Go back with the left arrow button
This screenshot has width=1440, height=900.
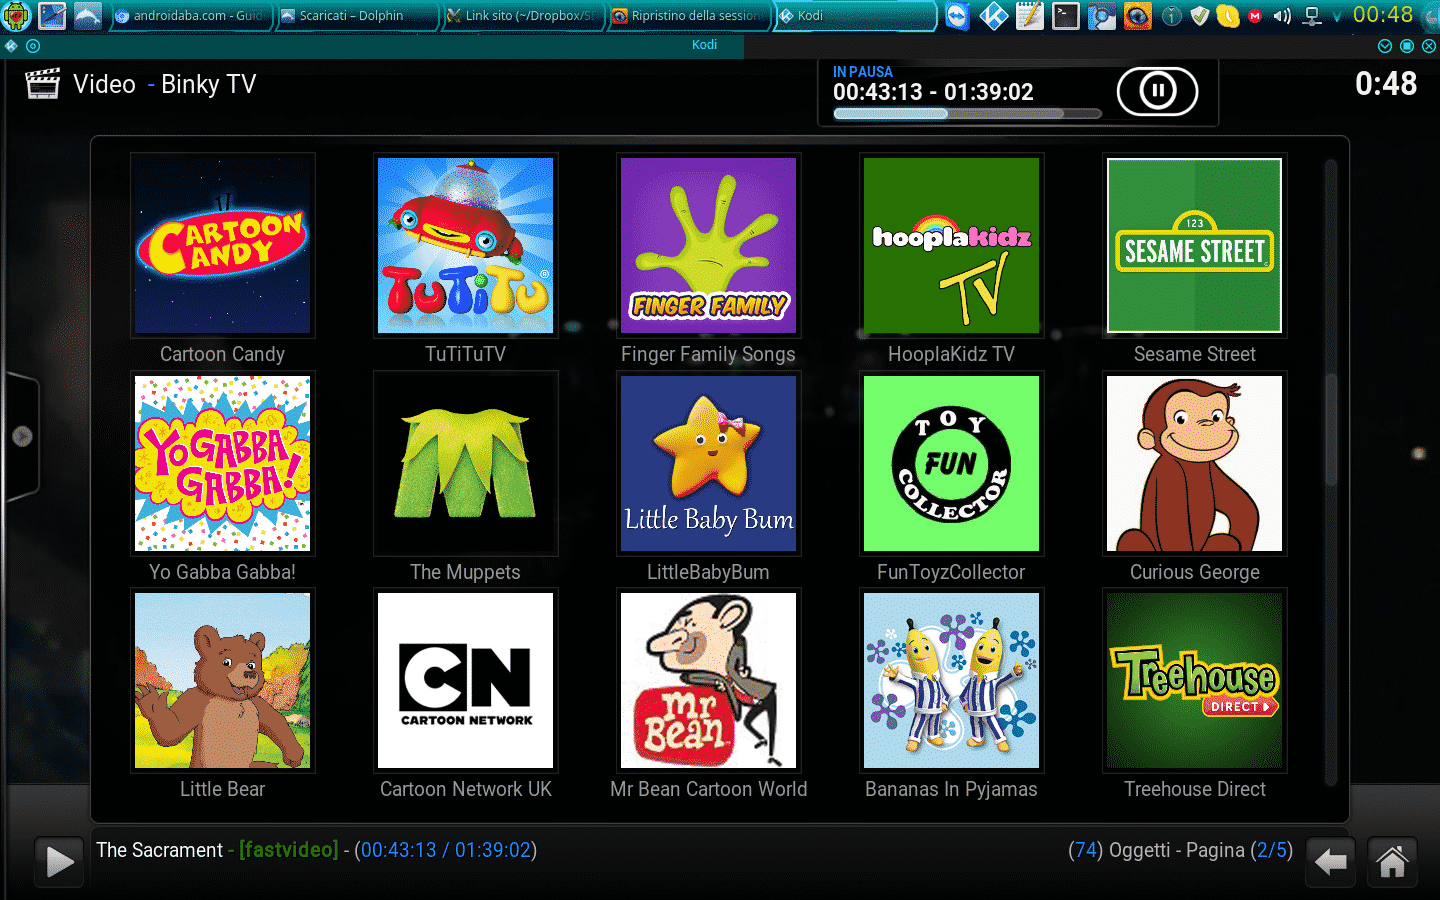1331,861
